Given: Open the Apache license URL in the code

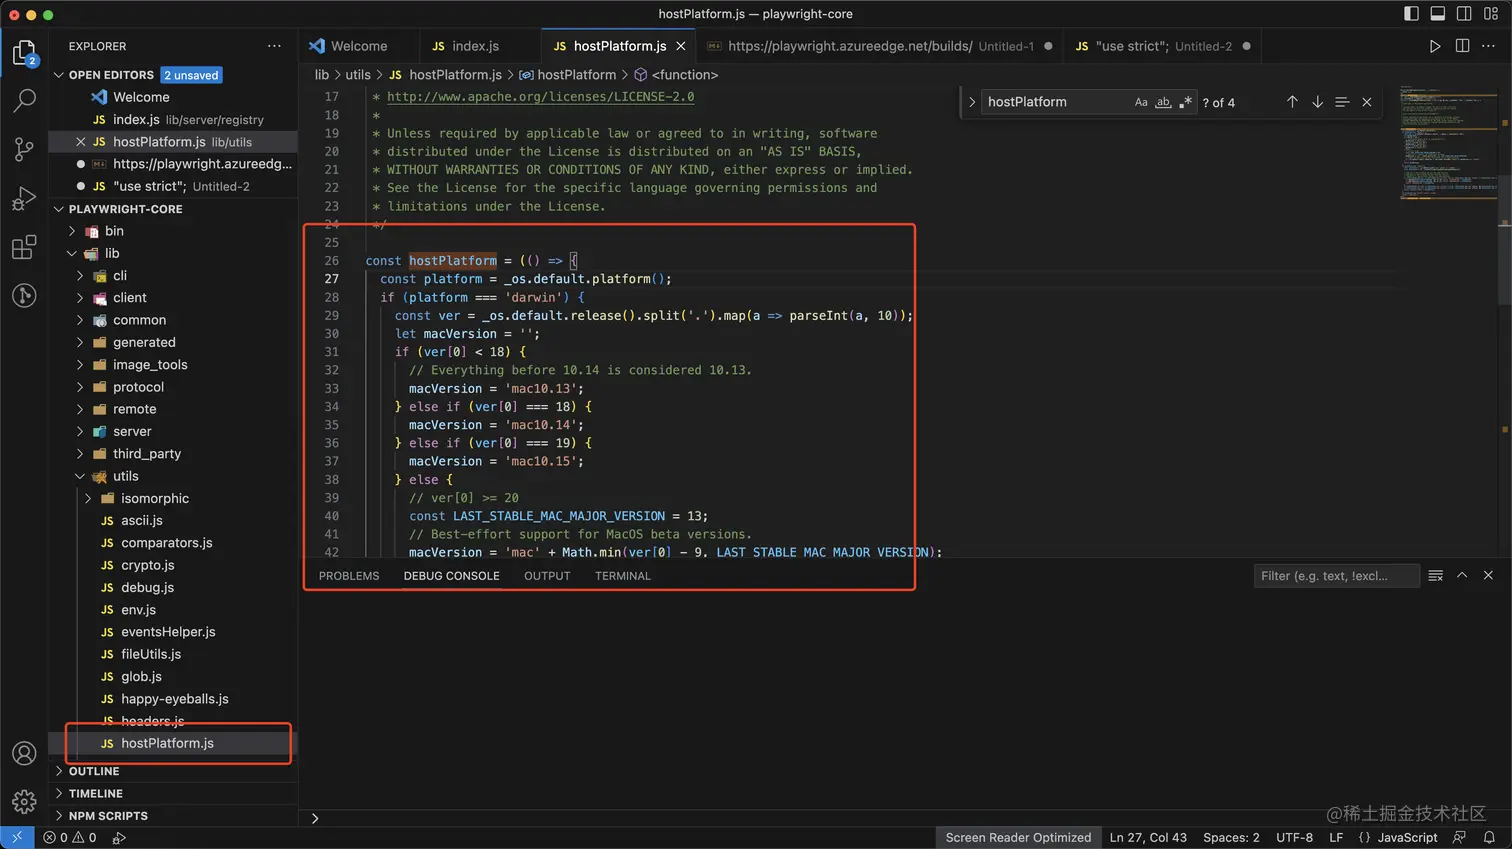Looking at the screenshot, I should pos(540,97).
